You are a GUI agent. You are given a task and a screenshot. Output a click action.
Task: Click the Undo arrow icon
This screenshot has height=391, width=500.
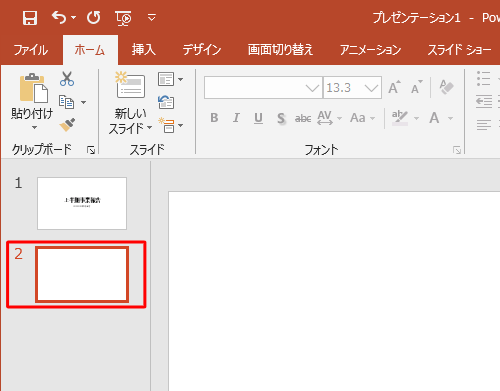pos(59,17)
